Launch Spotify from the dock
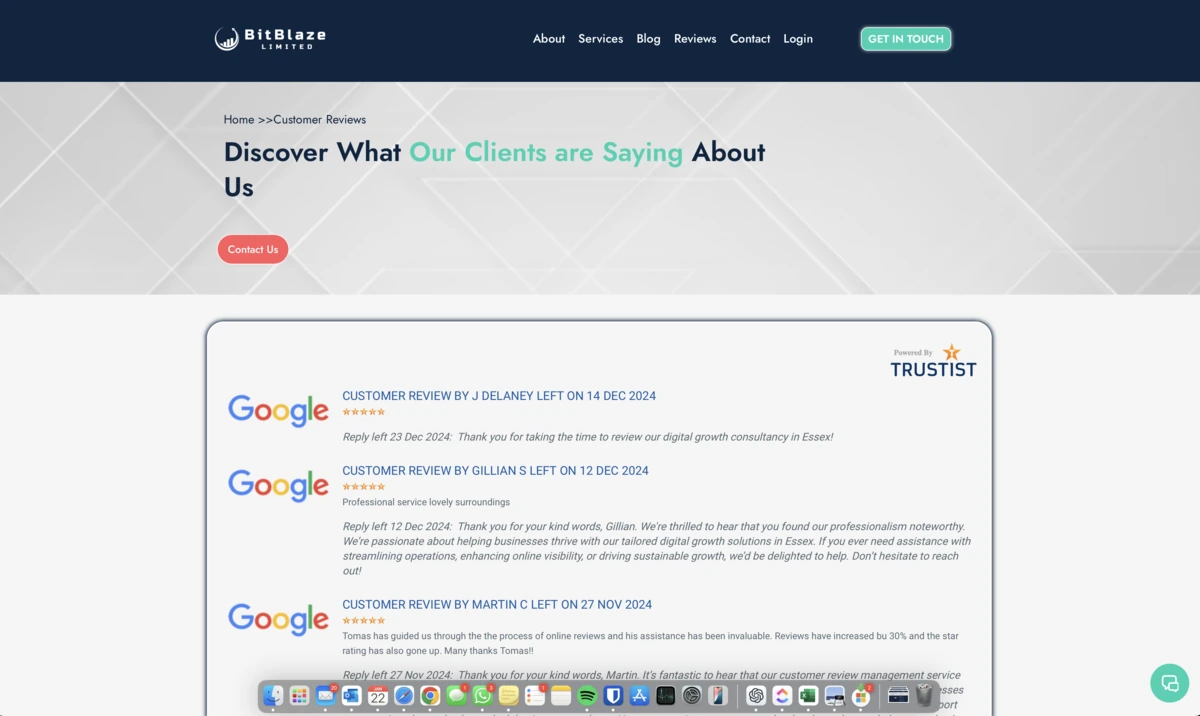Viewport: 1200px width, 716px height. 586,695
